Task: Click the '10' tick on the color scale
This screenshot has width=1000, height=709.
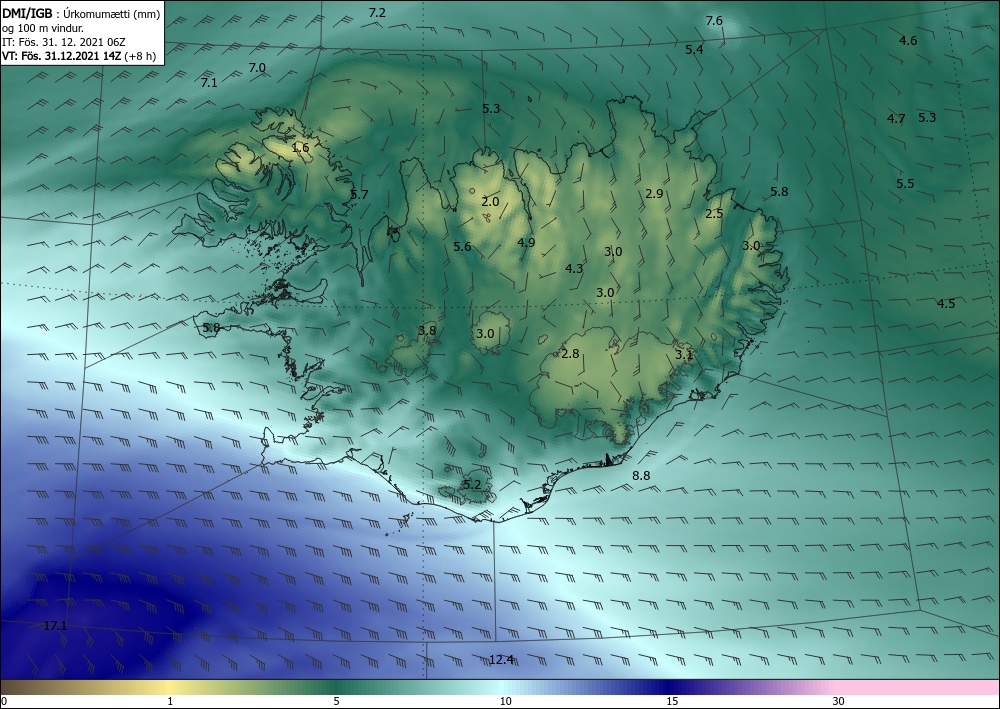Action: click(x=505, y=702)
